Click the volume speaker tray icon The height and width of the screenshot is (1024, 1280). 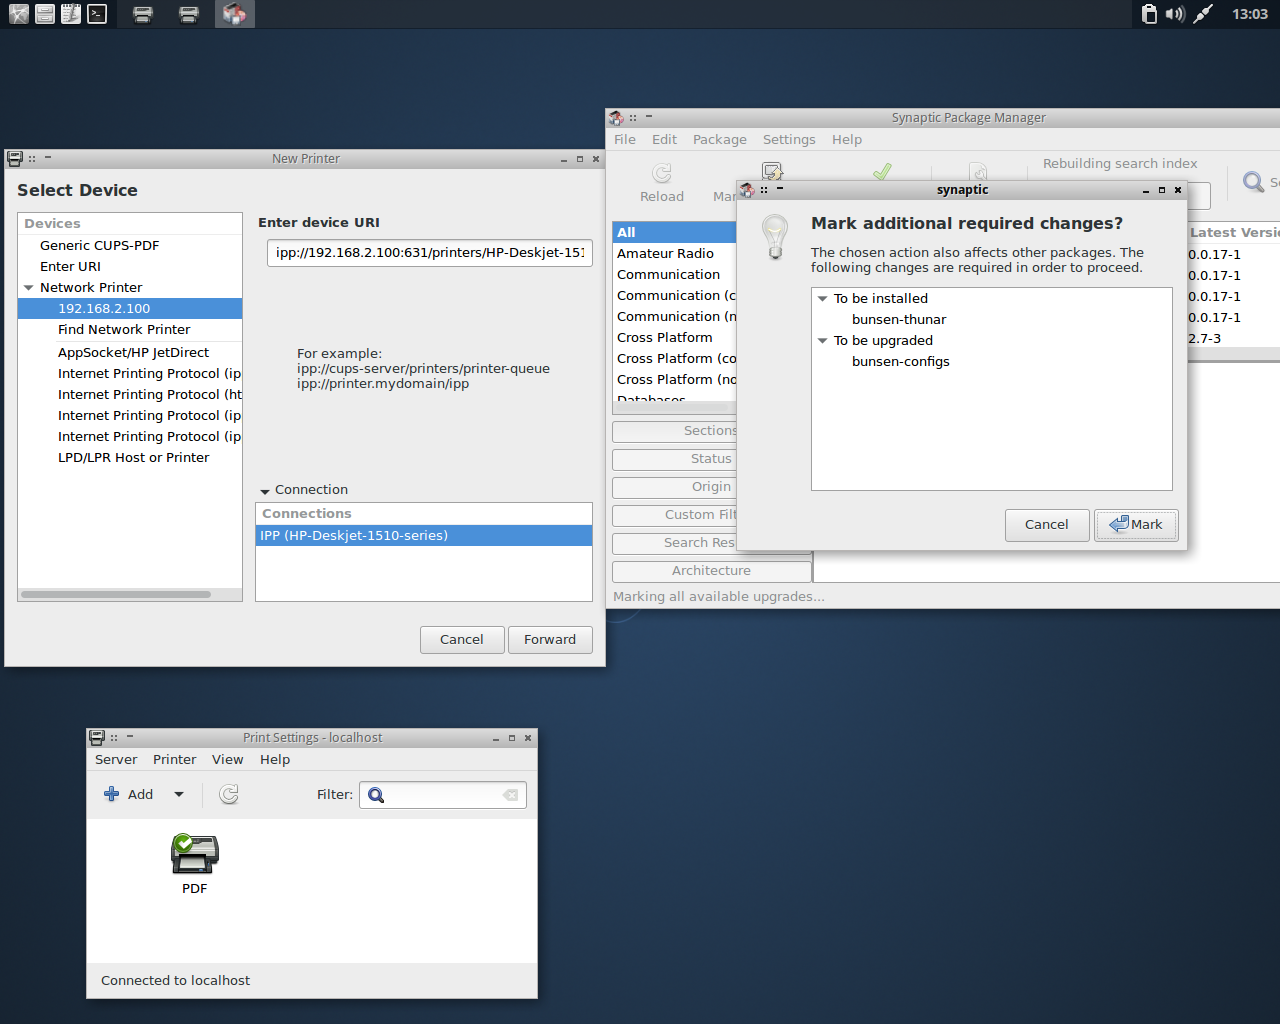[x=1175, y=14]
